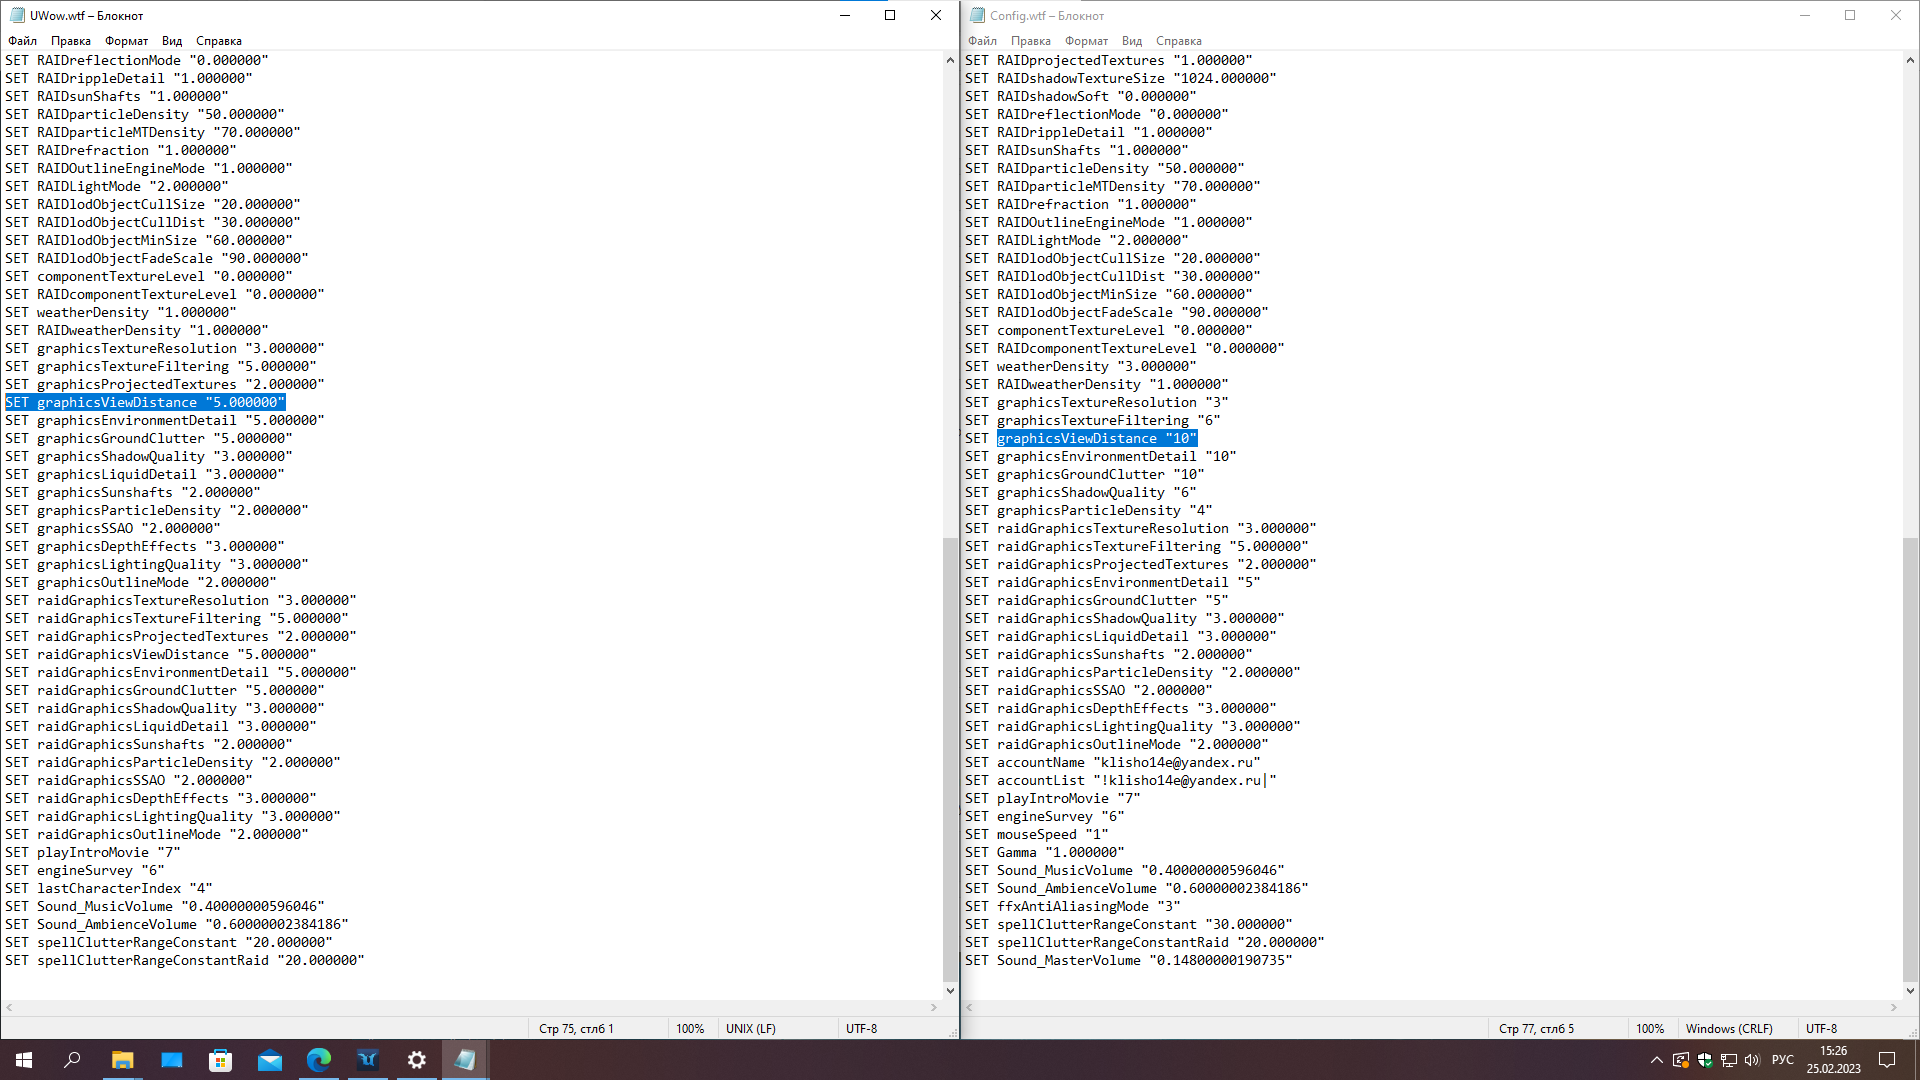Open Правка menu in UWow.wtf Notepad
The image size is (1920, 1080).
(70, 41)
